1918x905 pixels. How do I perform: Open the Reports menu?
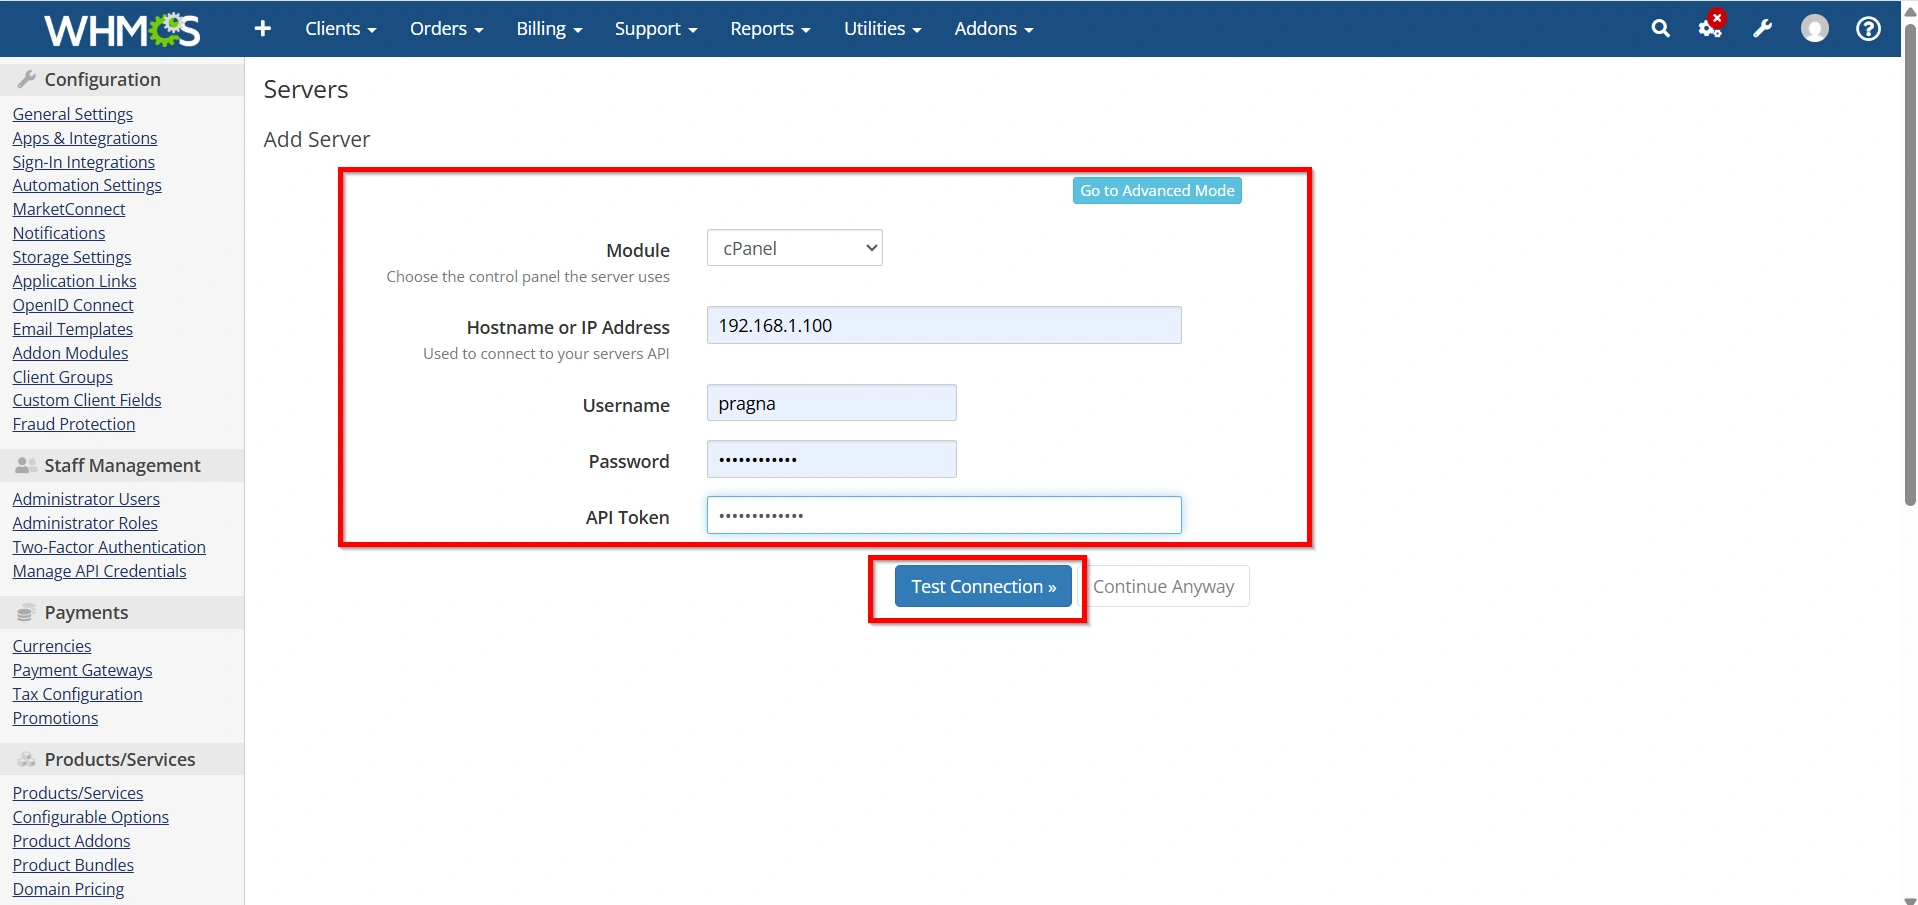[x=770, y=29]
